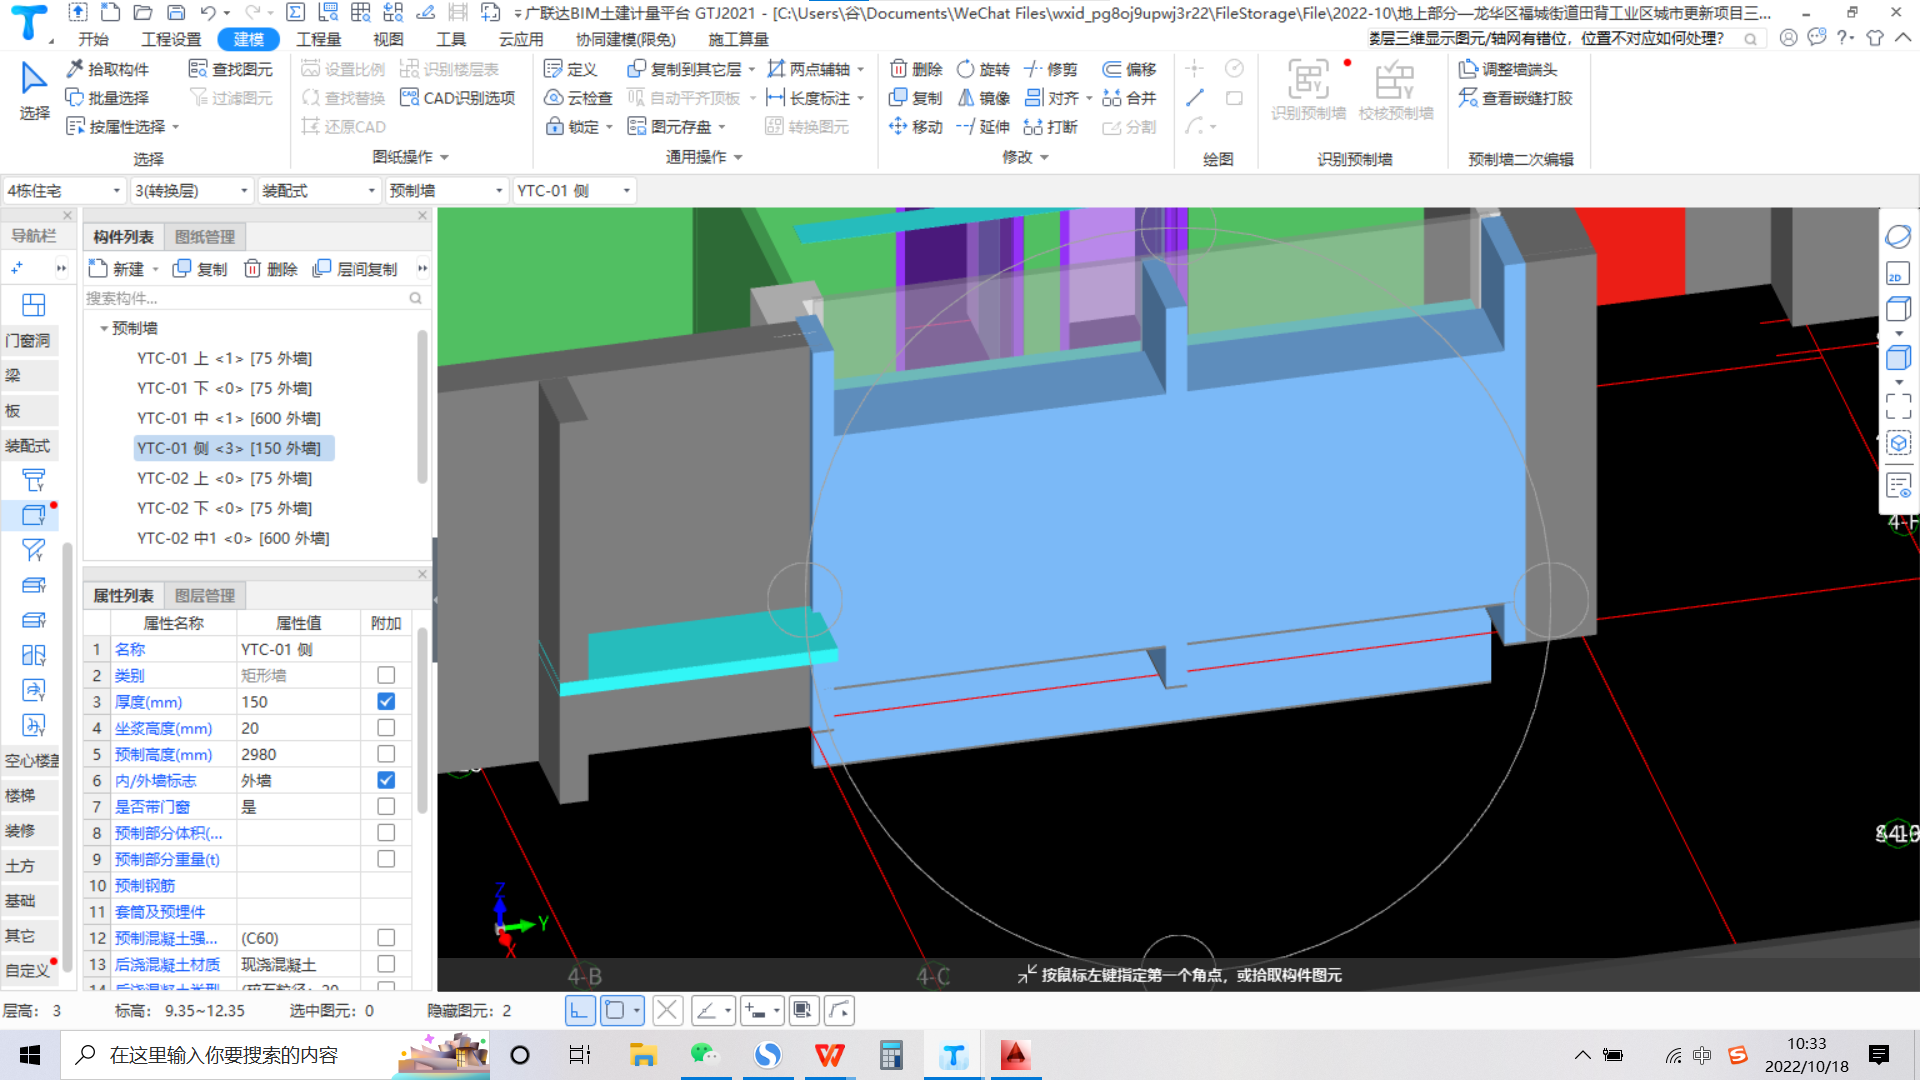Open the YTC-01 侧 component dropdown
Image resolution: width=1920 pixels, height=1080 pixels.
574,190
